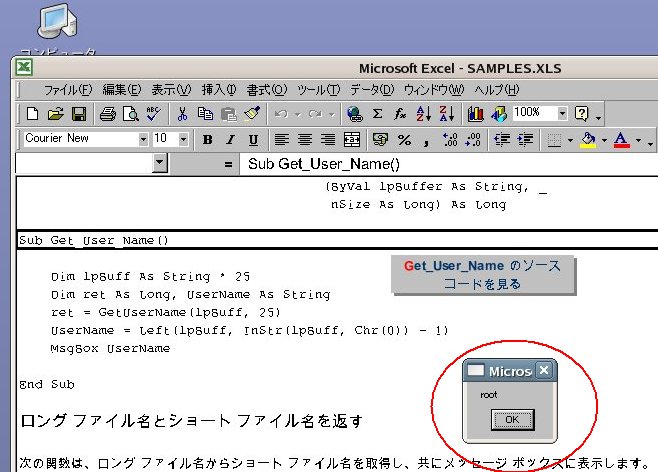Open Print Preview icon

point(131,114)
